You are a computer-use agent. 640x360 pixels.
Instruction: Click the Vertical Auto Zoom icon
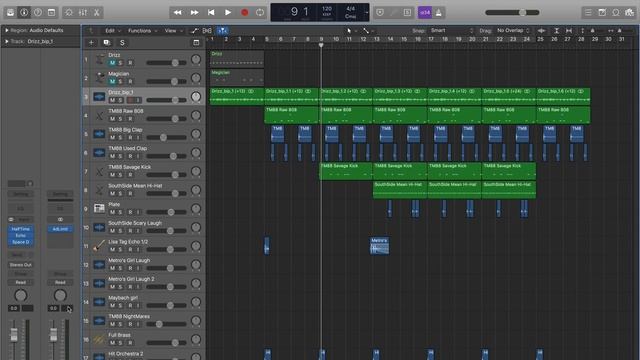(x=556, y=31)
